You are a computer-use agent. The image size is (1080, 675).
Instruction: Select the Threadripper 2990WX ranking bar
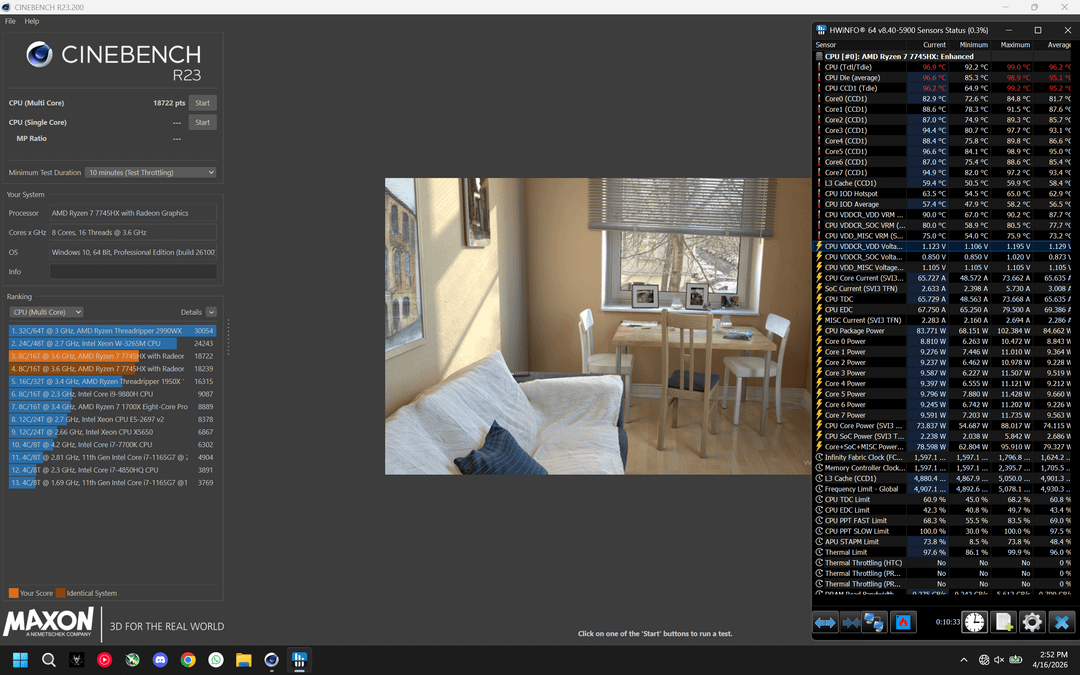point(112,331)
